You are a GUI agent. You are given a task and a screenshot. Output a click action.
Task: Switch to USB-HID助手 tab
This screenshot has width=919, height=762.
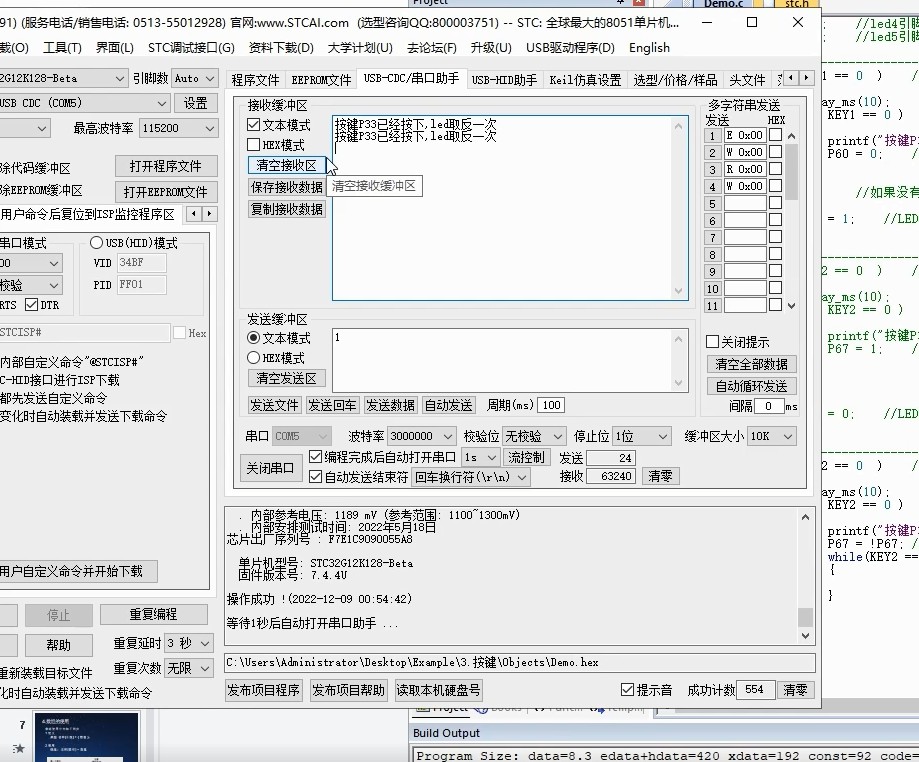click(x=504, y=80)
